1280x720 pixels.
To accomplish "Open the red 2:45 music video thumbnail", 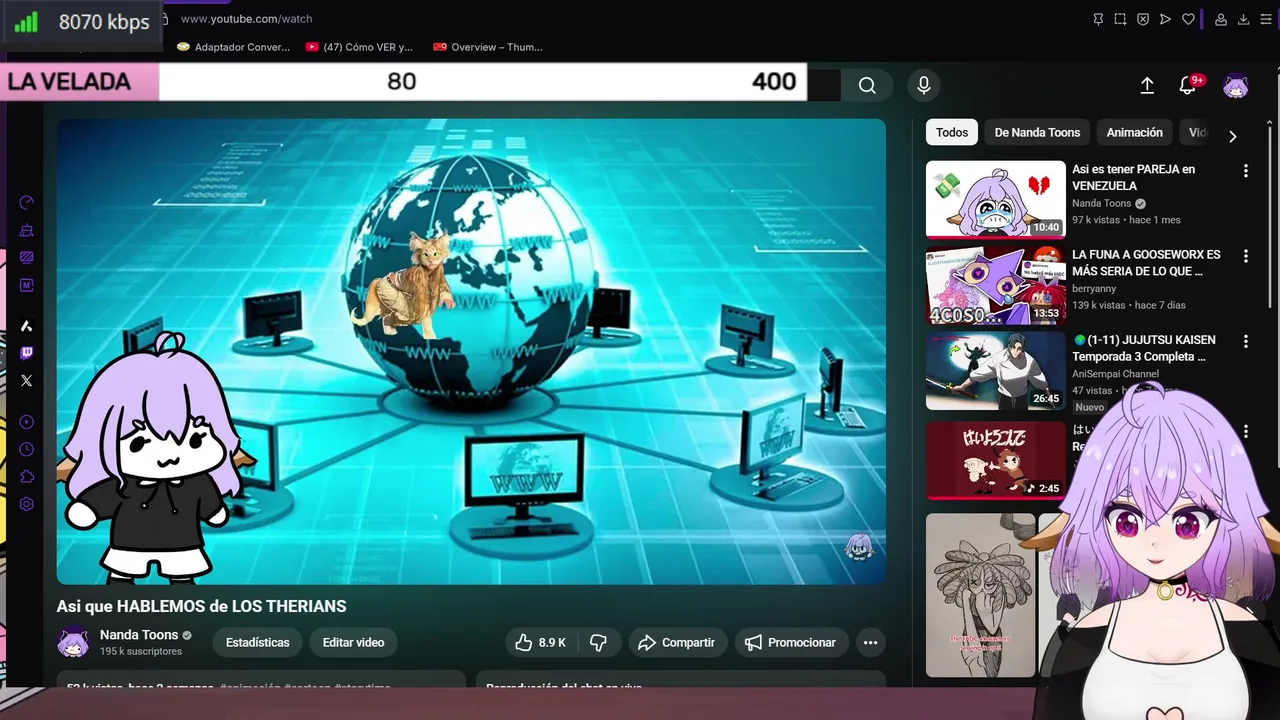I will (996, 460).
